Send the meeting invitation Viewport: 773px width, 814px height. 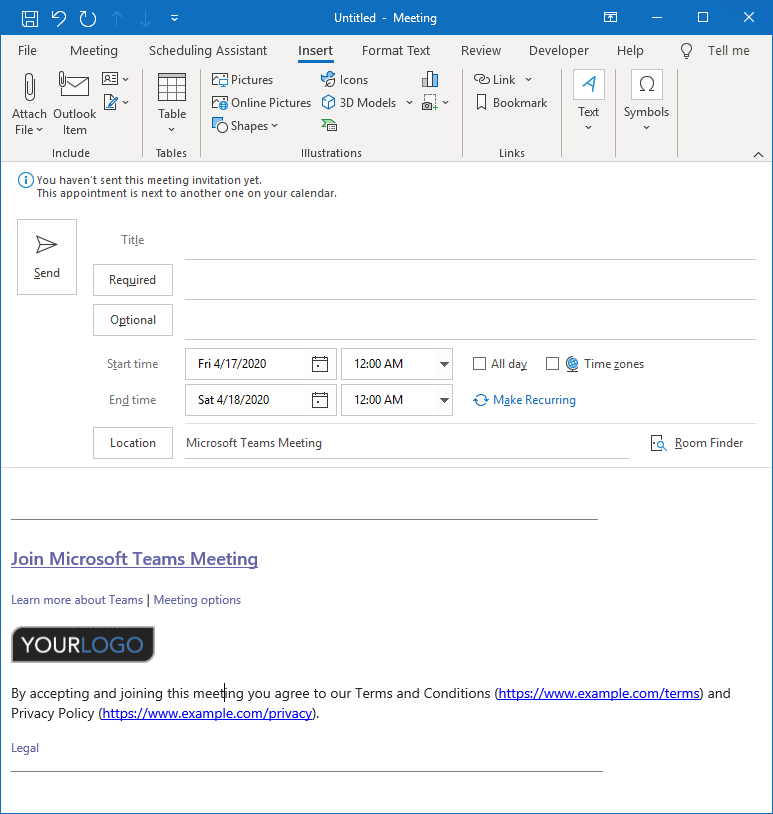47,257
